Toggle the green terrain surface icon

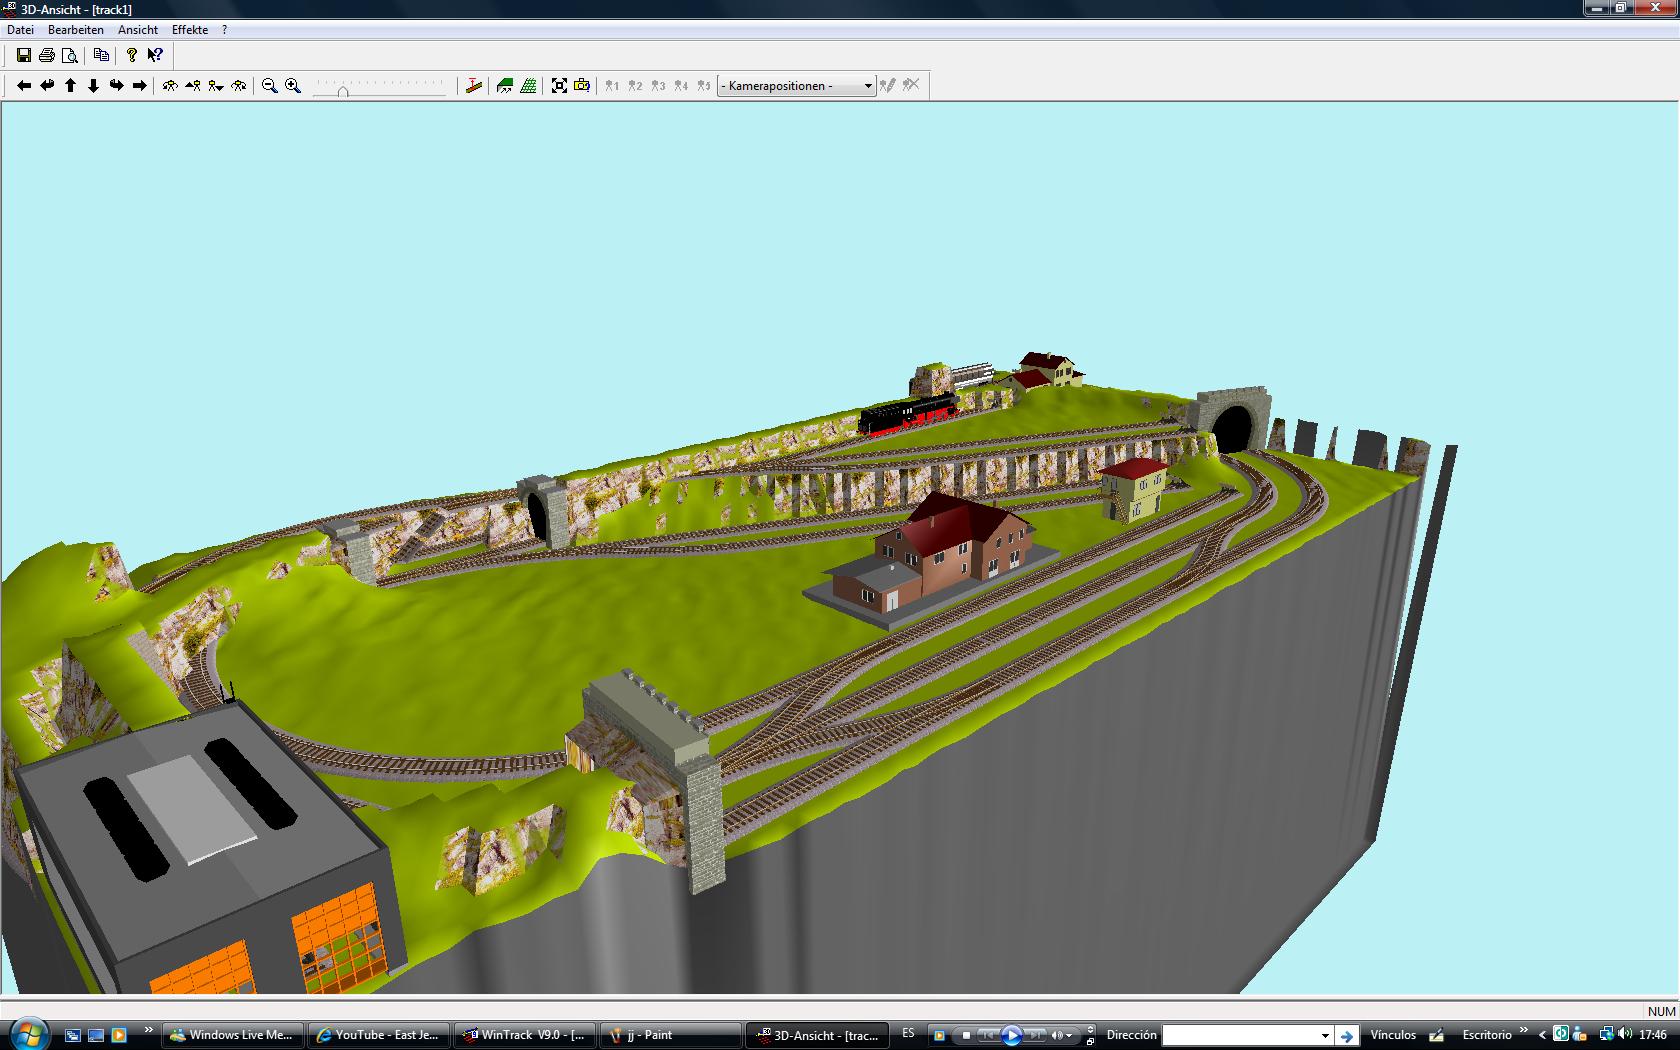tap(505, 86)
